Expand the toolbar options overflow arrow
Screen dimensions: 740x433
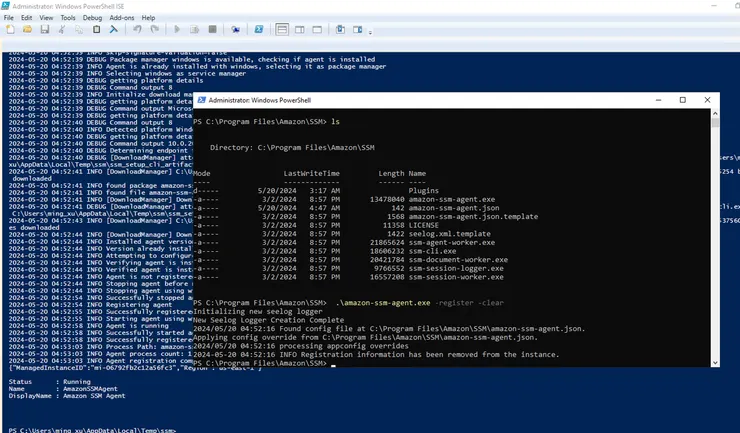370,33
